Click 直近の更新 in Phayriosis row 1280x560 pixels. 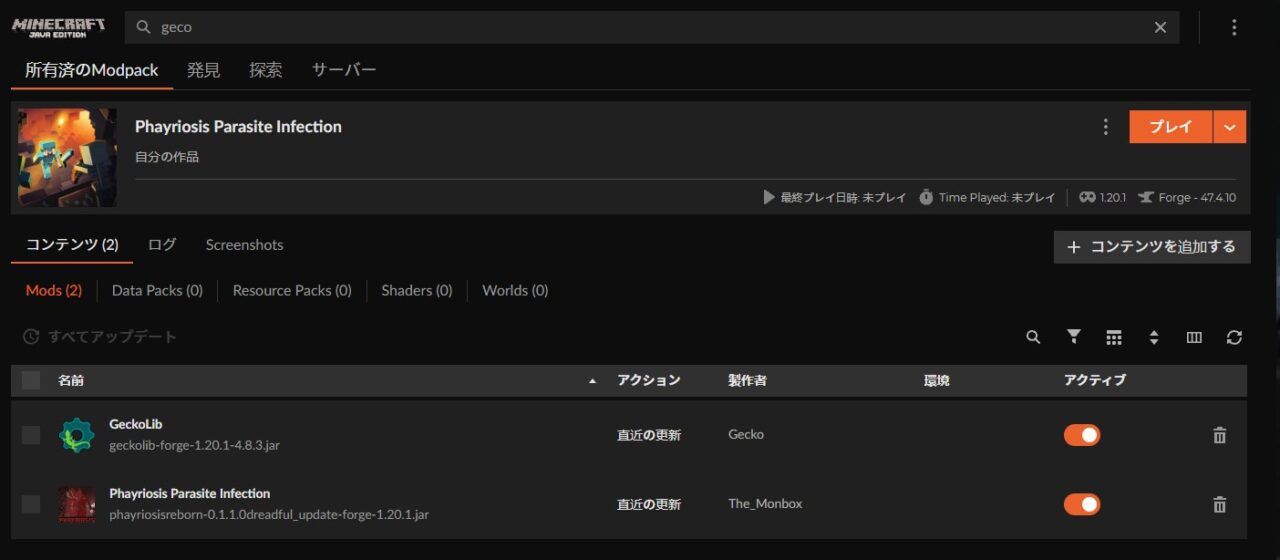pyautogui.click(x=649, y=504)
